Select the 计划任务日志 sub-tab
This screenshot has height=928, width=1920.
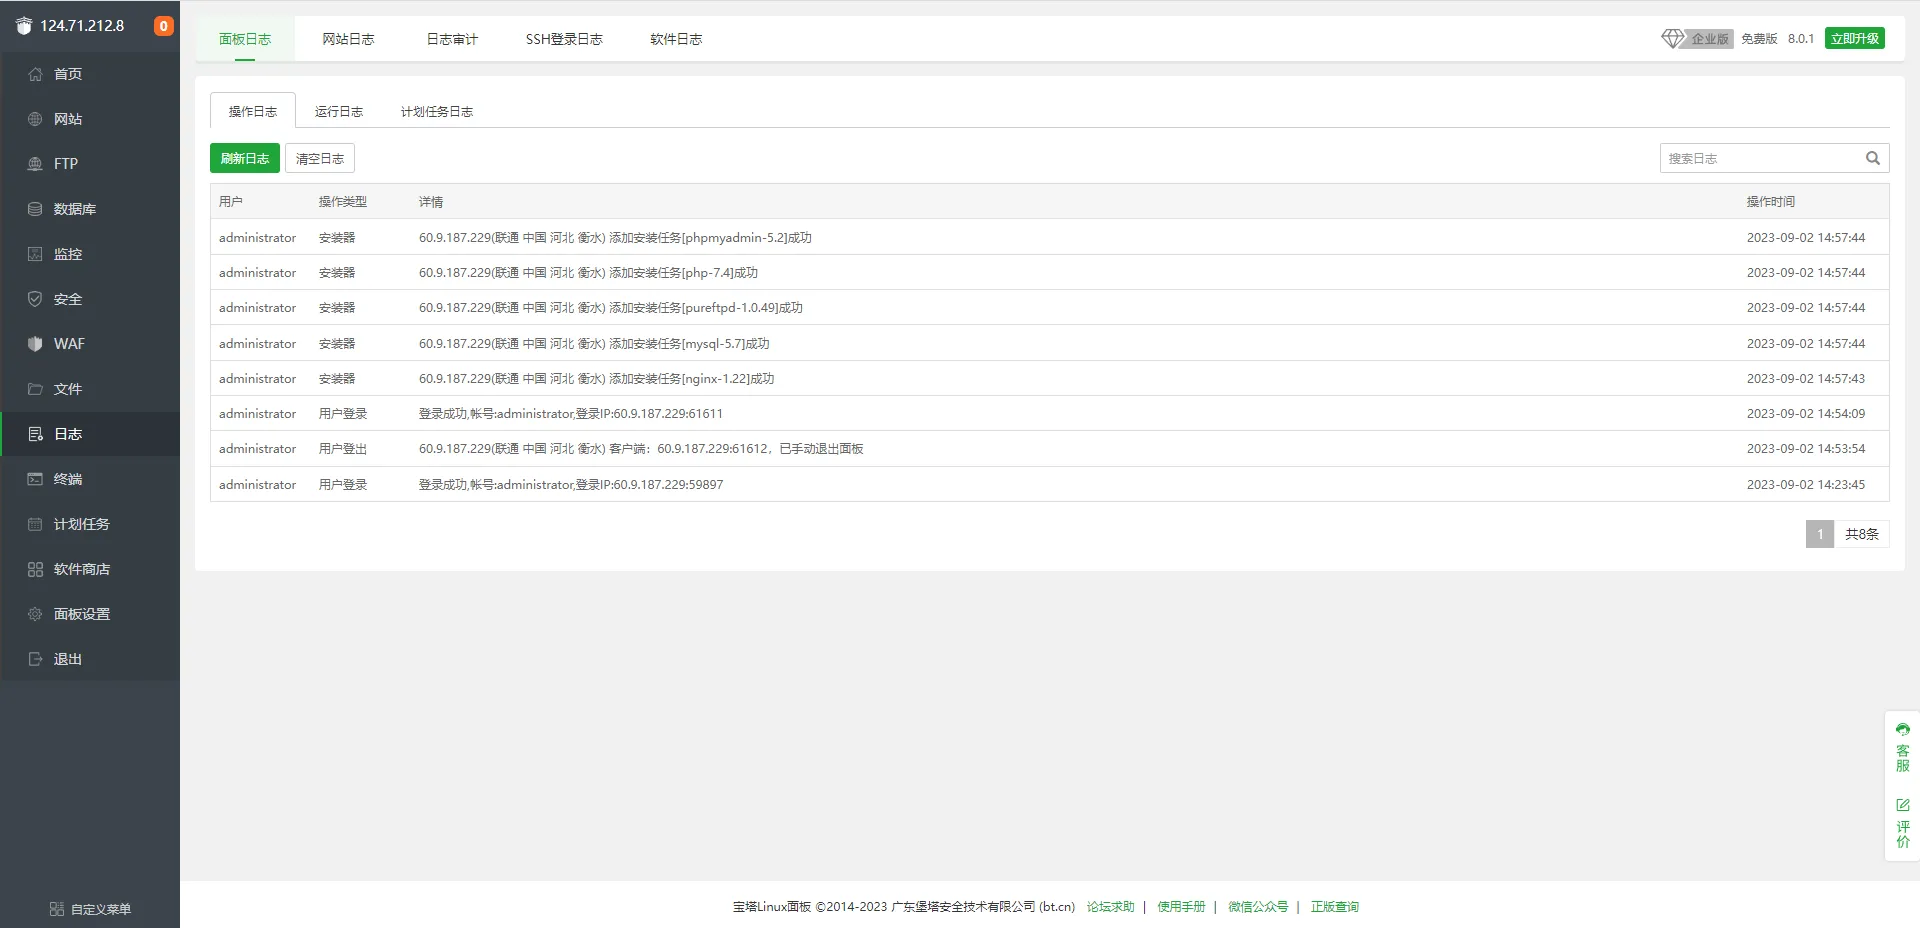[437, 111]
